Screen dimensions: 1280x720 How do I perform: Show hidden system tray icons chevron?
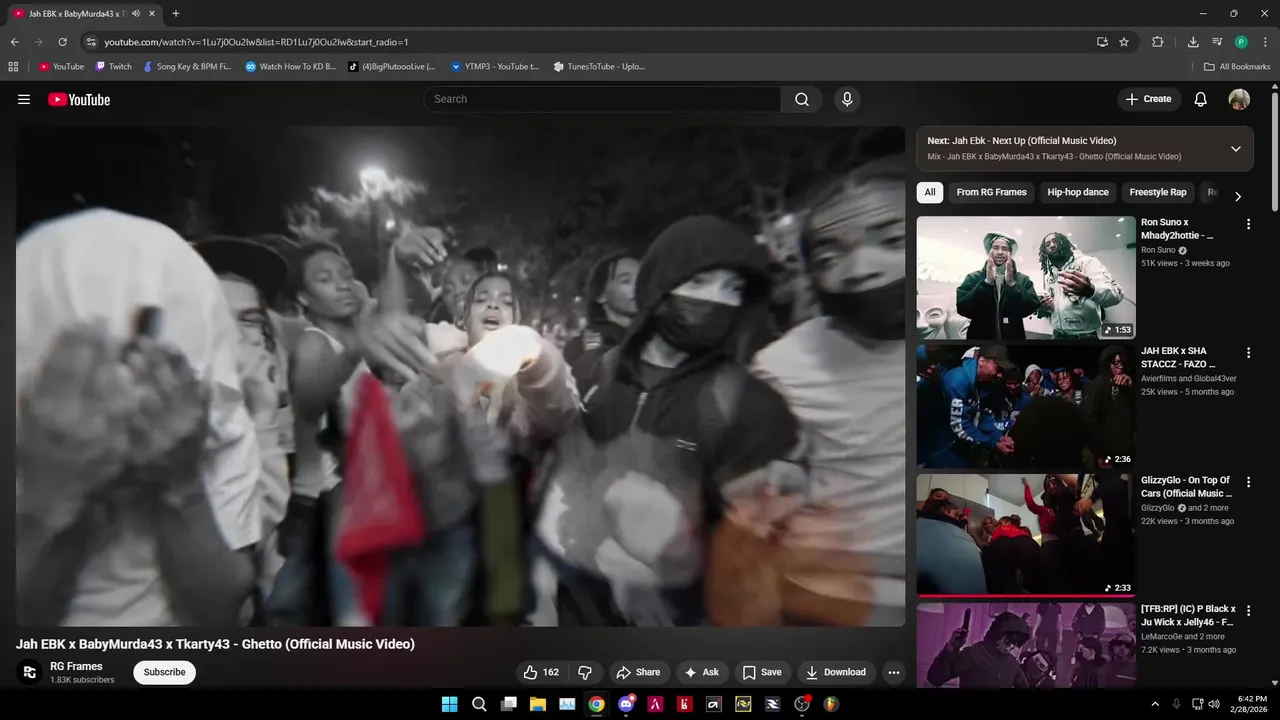coord(1155,704)
